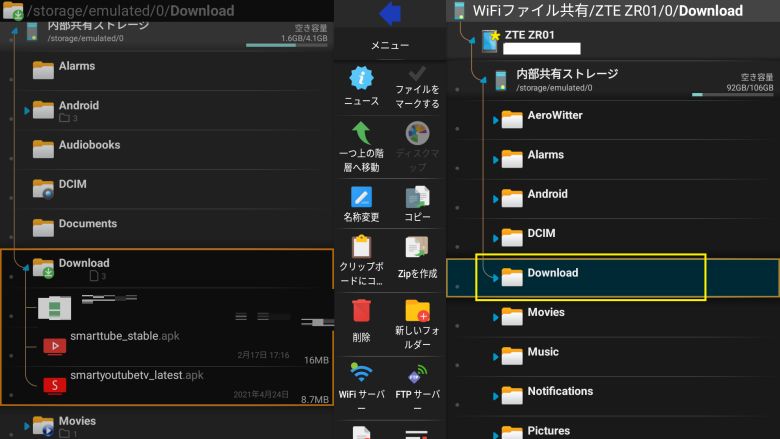This screenshot has width=780, height=439.
Task: Expand Notifications folder arrow
Action: (495, 396)
